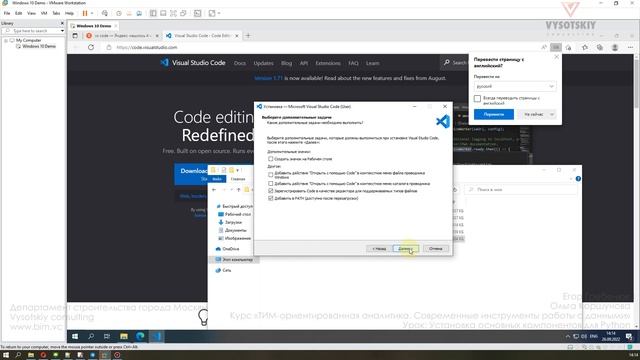This screenshot has width=640, height=360.
Task: Open the VMware Tabs menu
Action: [56, 13]
